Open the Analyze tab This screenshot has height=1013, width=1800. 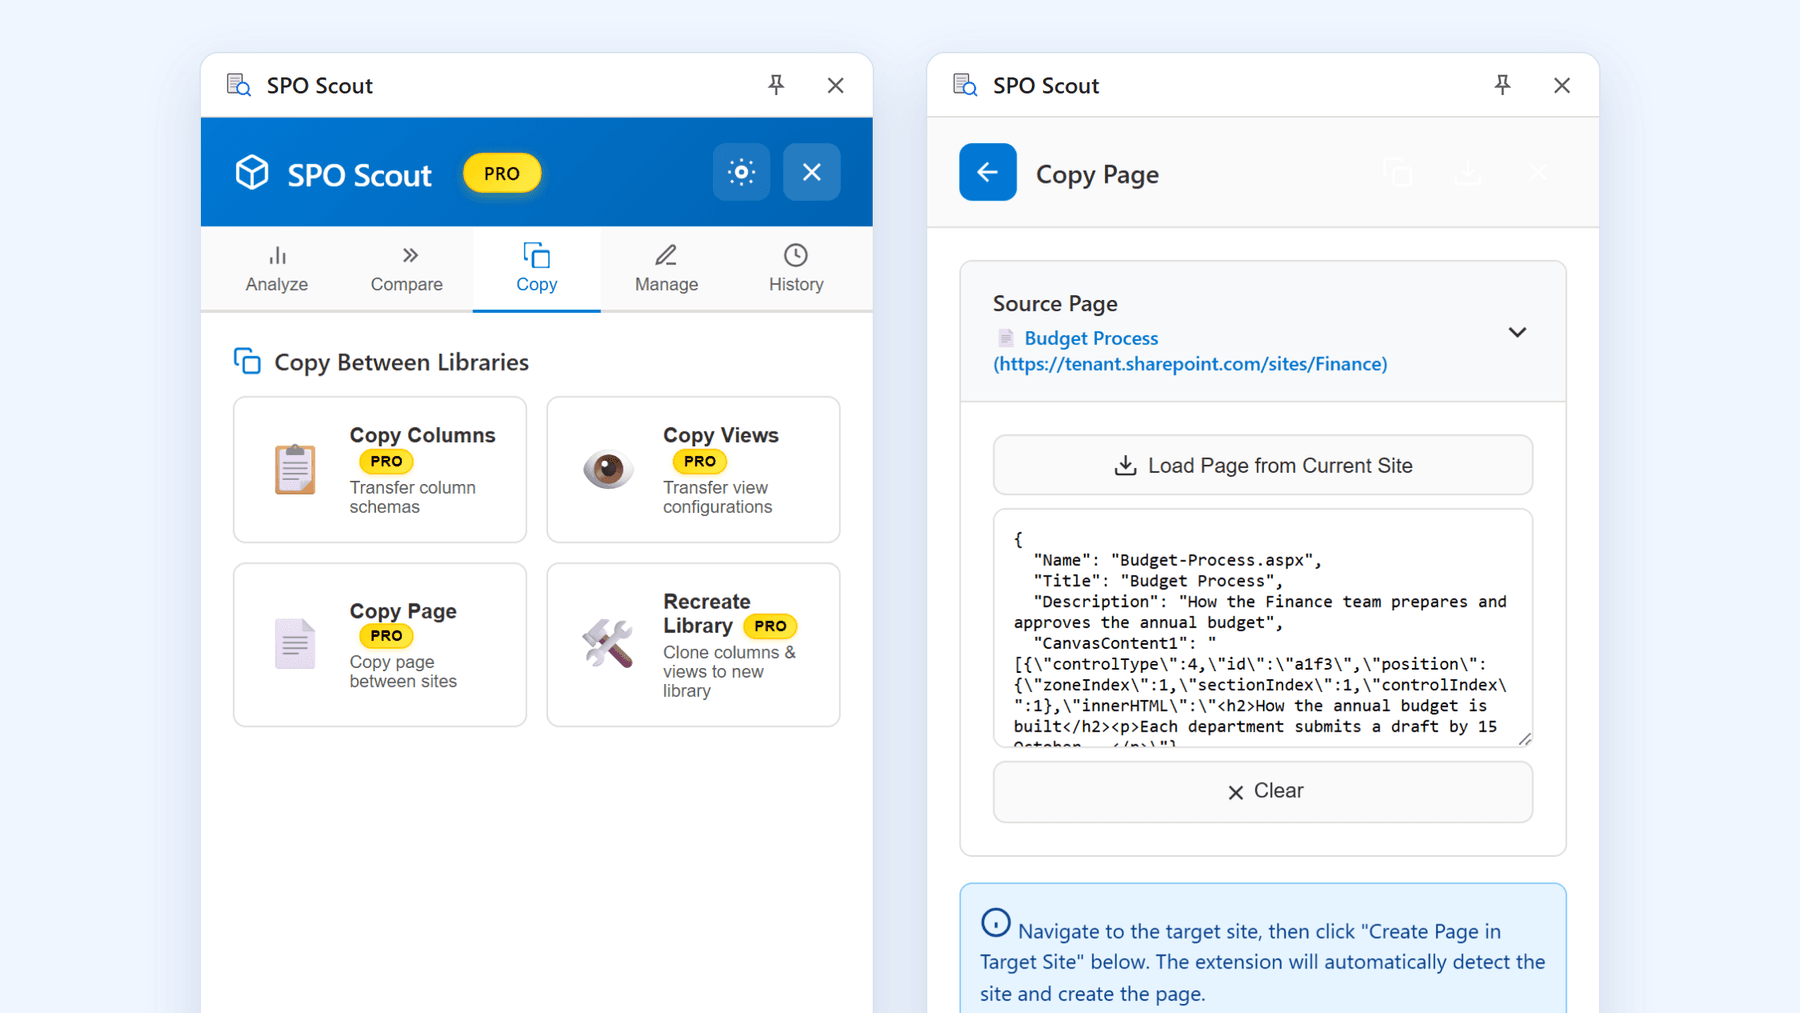pyautogui.click(x=277, y=269)
